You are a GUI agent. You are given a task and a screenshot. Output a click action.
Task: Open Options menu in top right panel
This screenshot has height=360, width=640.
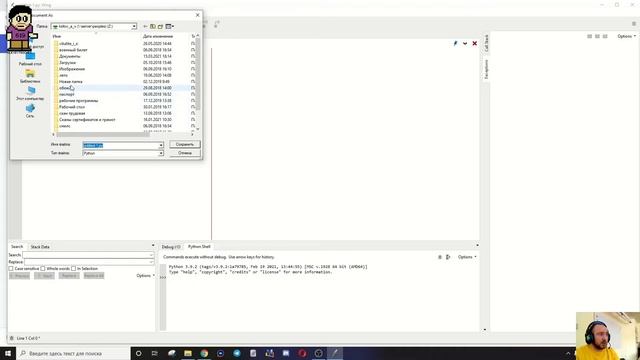coord(626,36)
